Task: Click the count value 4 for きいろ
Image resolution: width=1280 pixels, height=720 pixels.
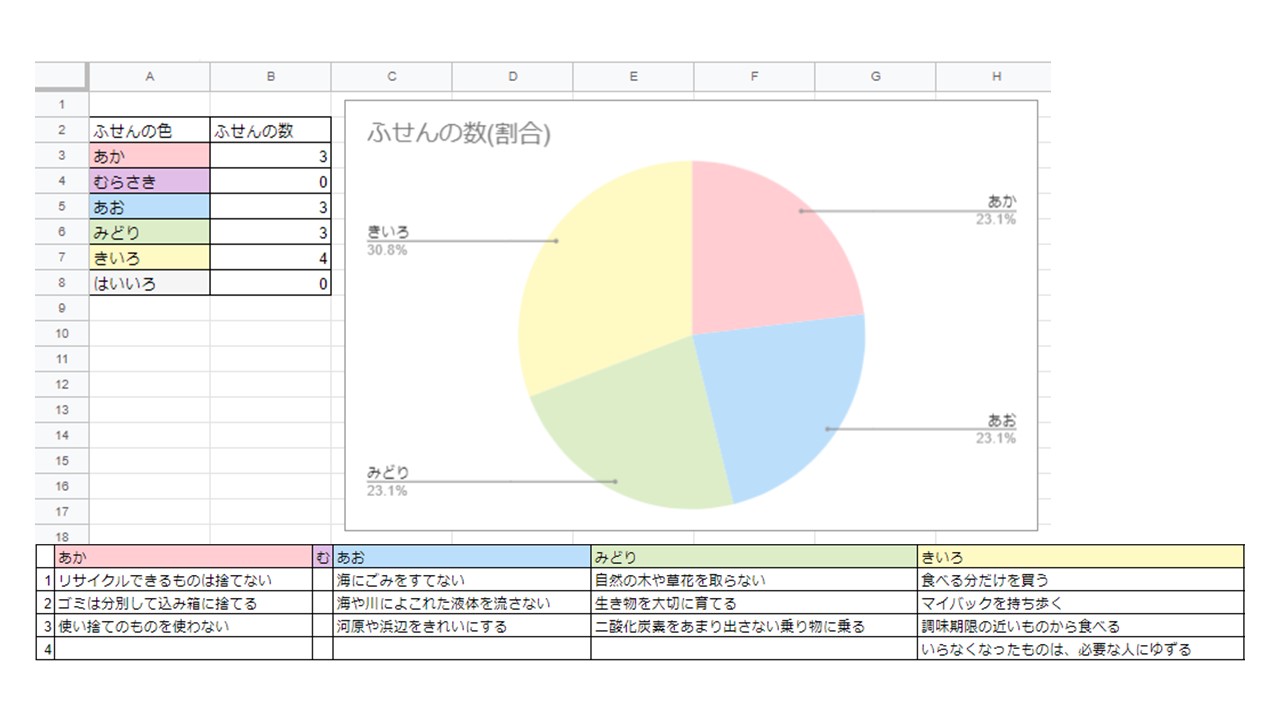Action: tap(270, 258)
